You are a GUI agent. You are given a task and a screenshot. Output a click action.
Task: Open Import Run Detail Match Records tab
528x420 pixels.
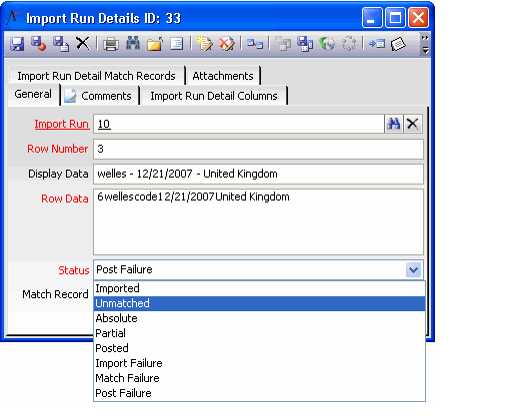pos(96,76)
